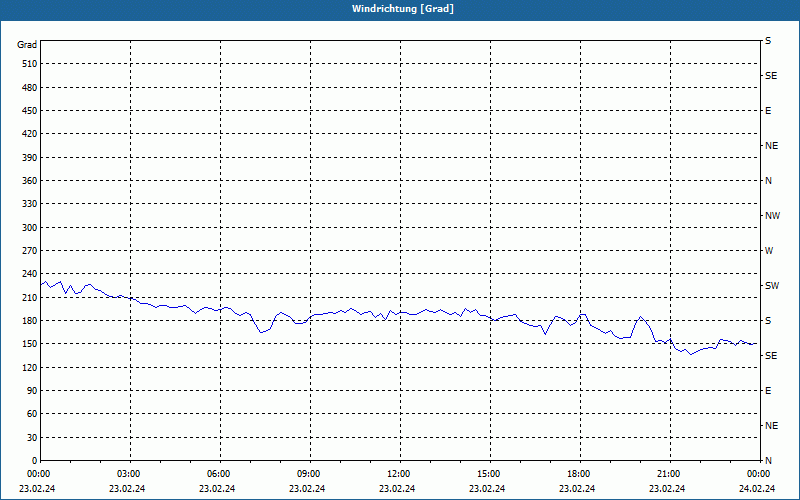This screenshot has width=800, height=500.
Task: Select the 23.02.24 date below 12:00
Action: (397, 489)
